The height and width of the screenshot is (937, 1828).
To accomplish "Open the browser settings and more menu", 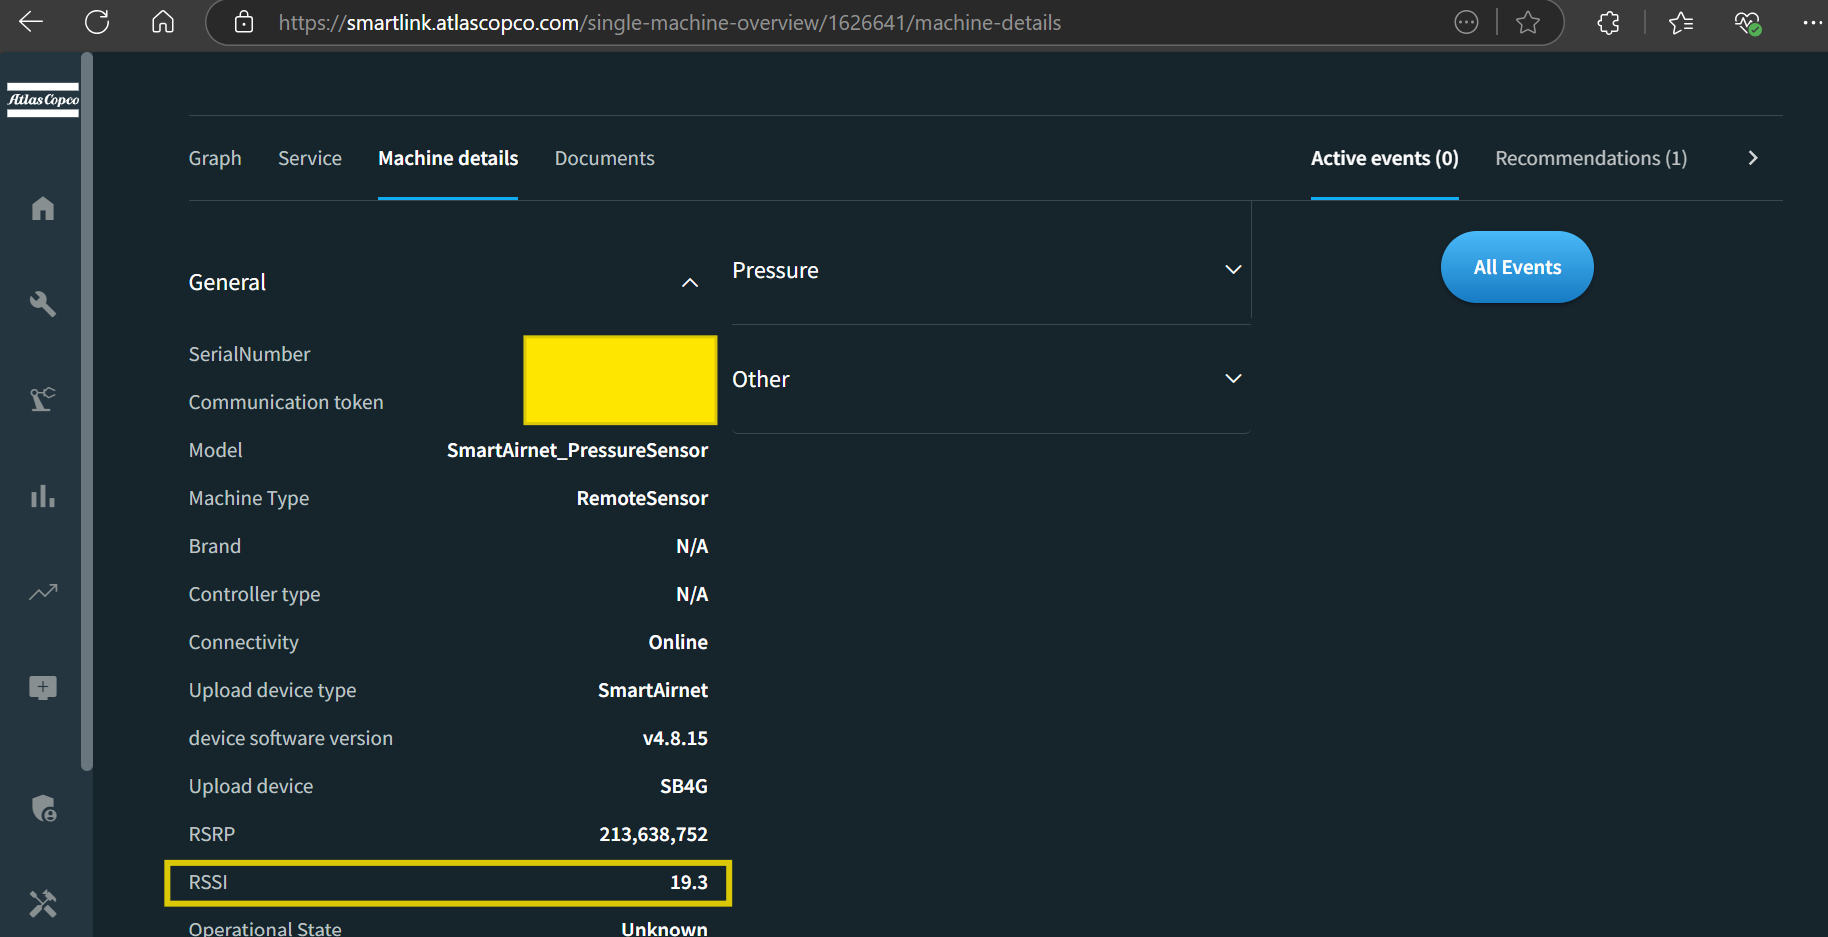I will (1812, 22).
